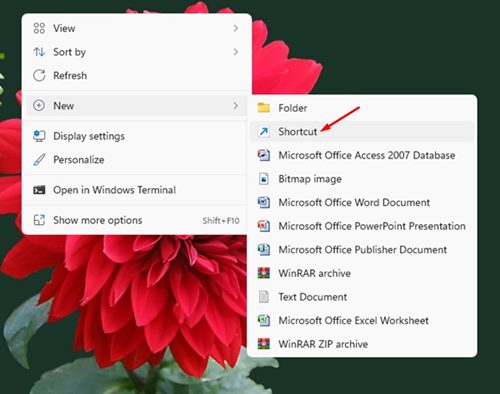
Task: Create a new Folder
Action: coord(362,108)
